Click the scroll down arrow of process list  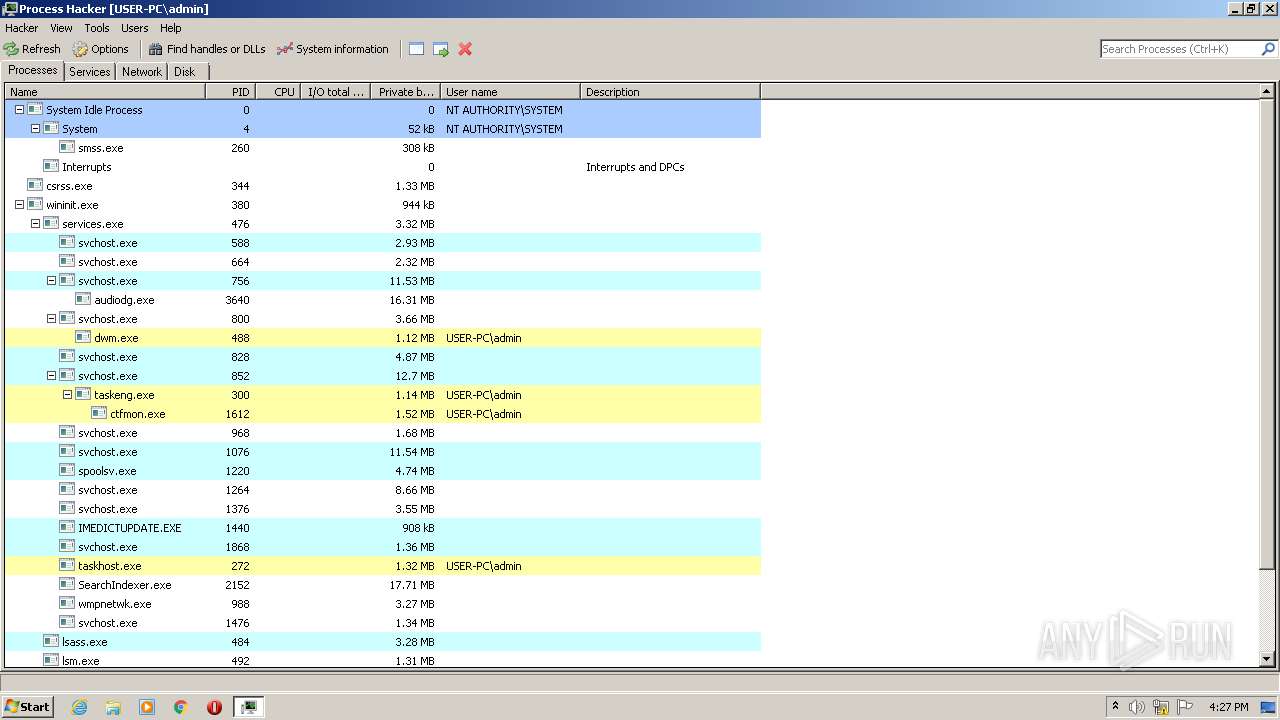pos(1268,659)
